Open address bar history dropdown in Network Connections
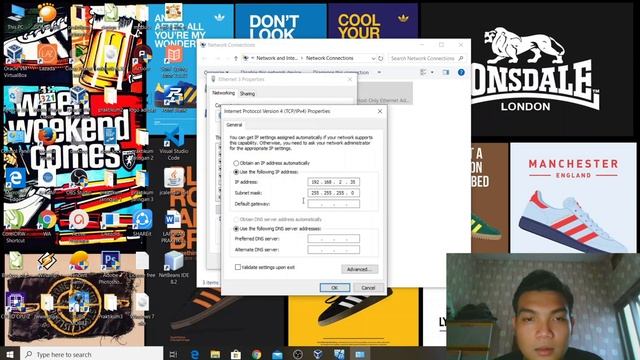 coord(373,58)
